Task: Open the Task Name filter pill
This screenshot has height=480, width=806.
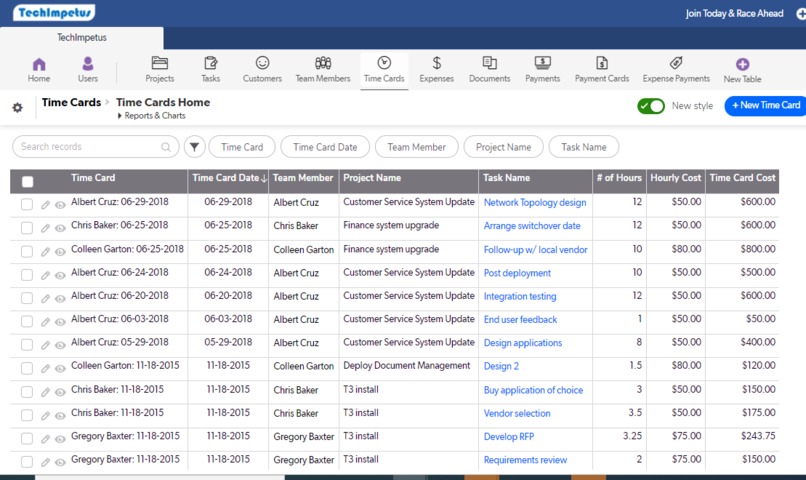Action: point(583,147)
